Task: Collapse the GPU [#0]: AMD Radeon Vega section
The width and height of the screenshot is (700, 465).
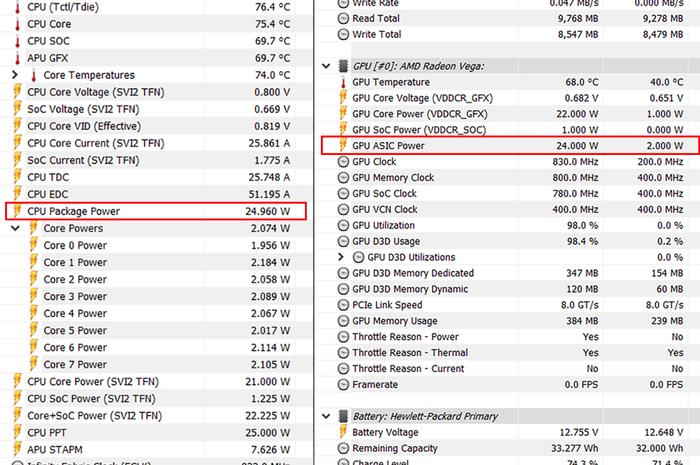Action: pos(326,66)
